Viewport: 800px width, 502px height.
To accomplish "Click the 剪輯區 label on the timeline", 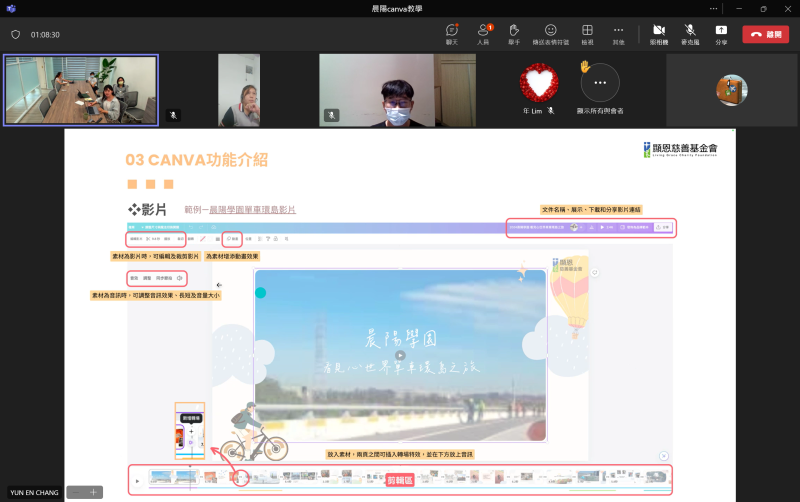I will tap(399, 481).
